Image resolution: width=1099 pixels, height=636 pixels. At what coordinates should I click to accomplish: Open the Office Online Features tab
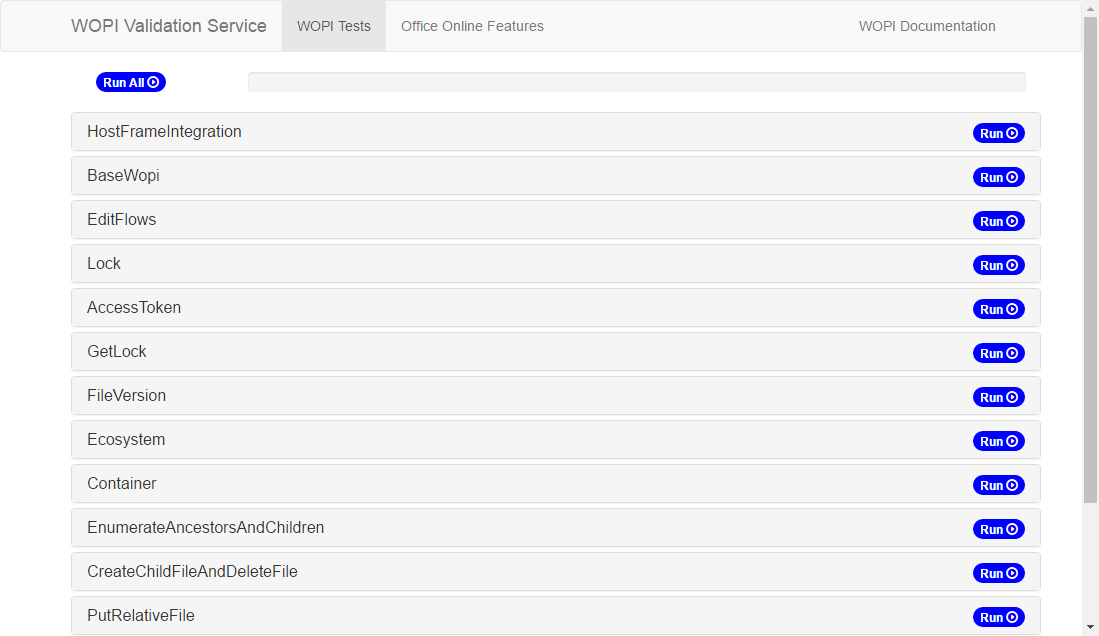[472, 26]
